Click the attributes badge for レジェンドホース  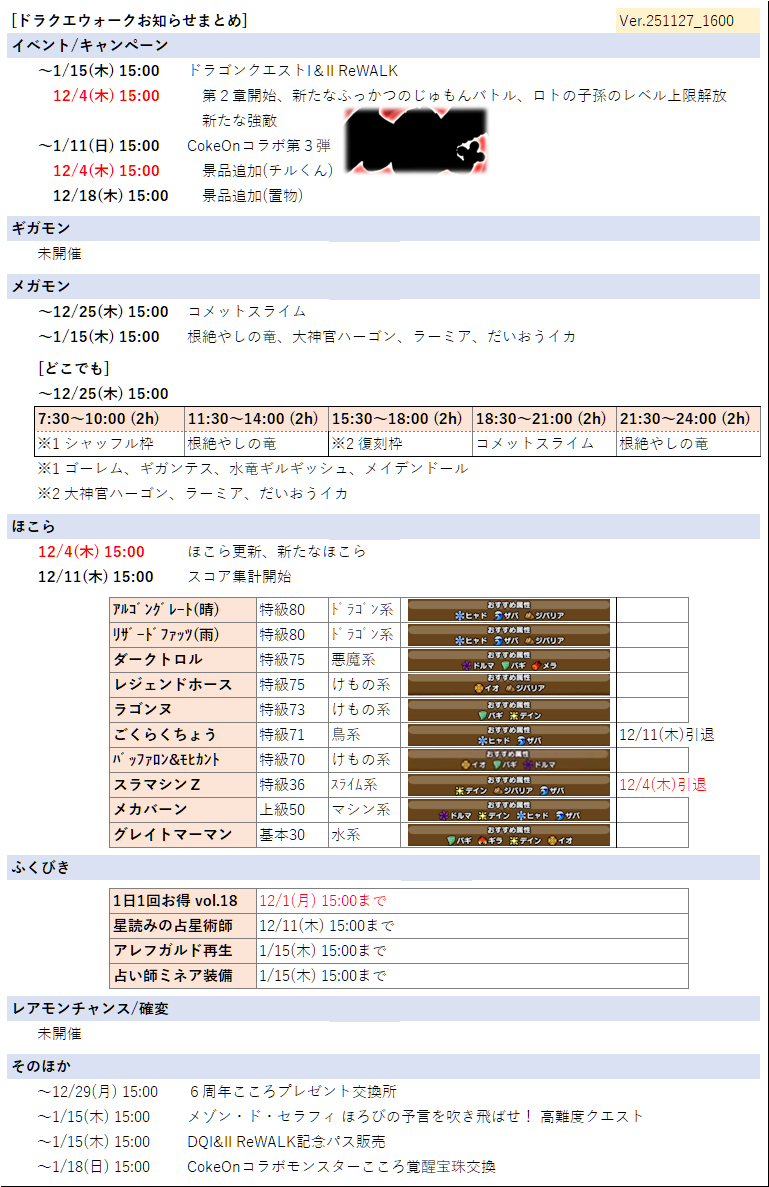(509, 685)
